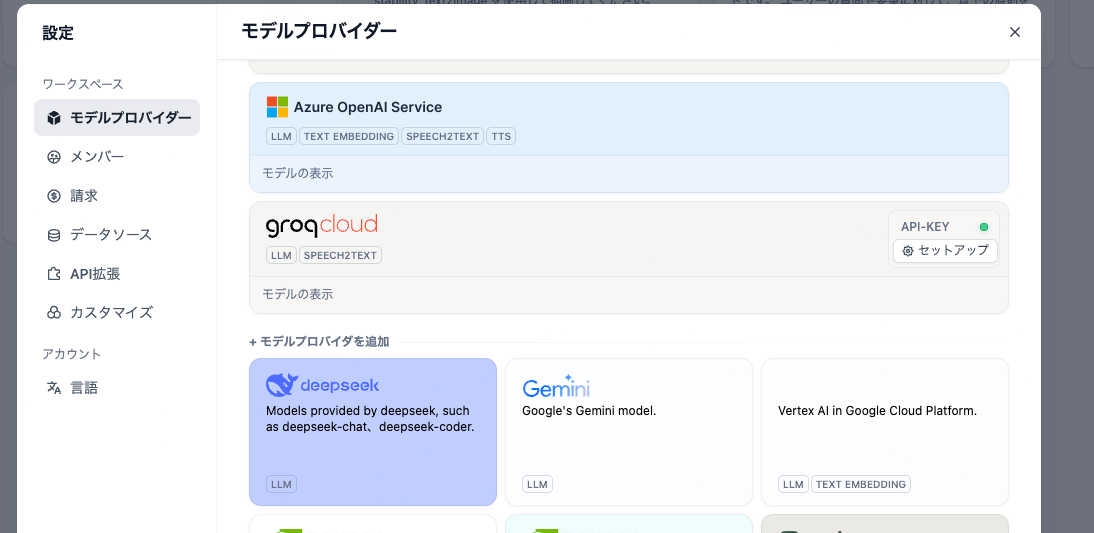This screenshot has width=1094, height=533.
Task: Click the メンバー face icon
Action: (54, 157)
